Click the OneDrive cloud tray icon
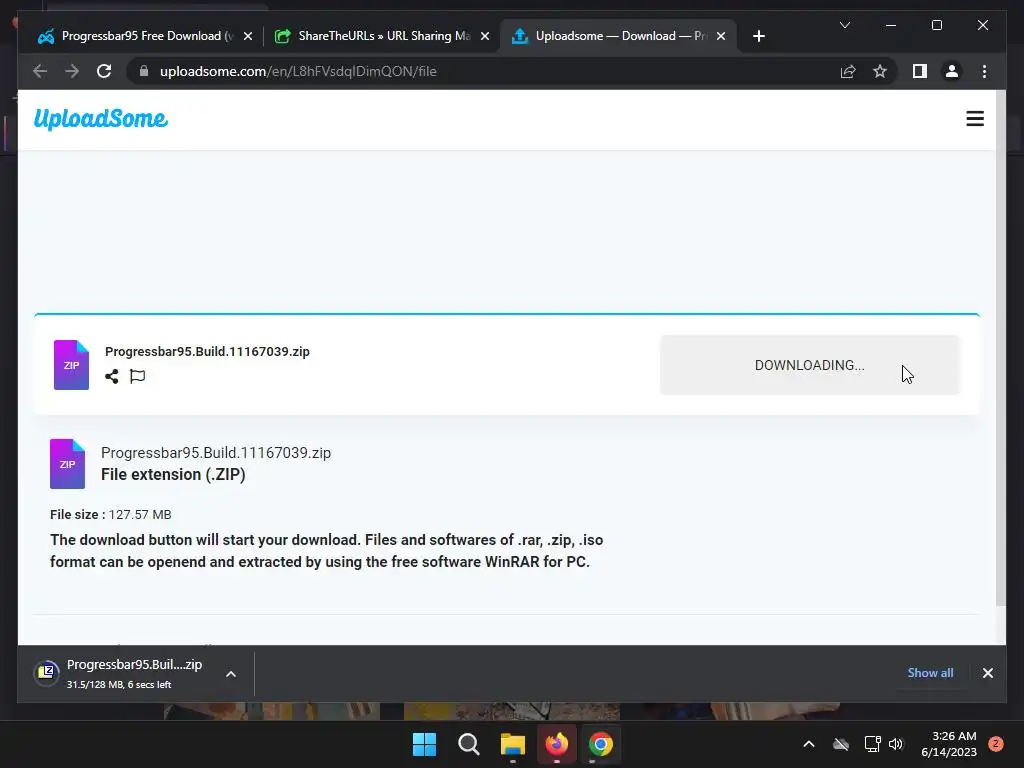Viewport: 1024px width, 768px height. click(841, 744)
